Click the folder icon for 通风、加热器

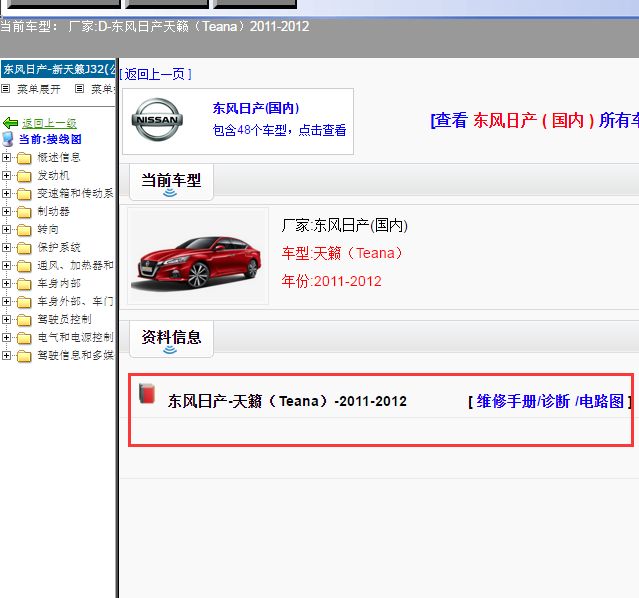[x=24, y=265]
